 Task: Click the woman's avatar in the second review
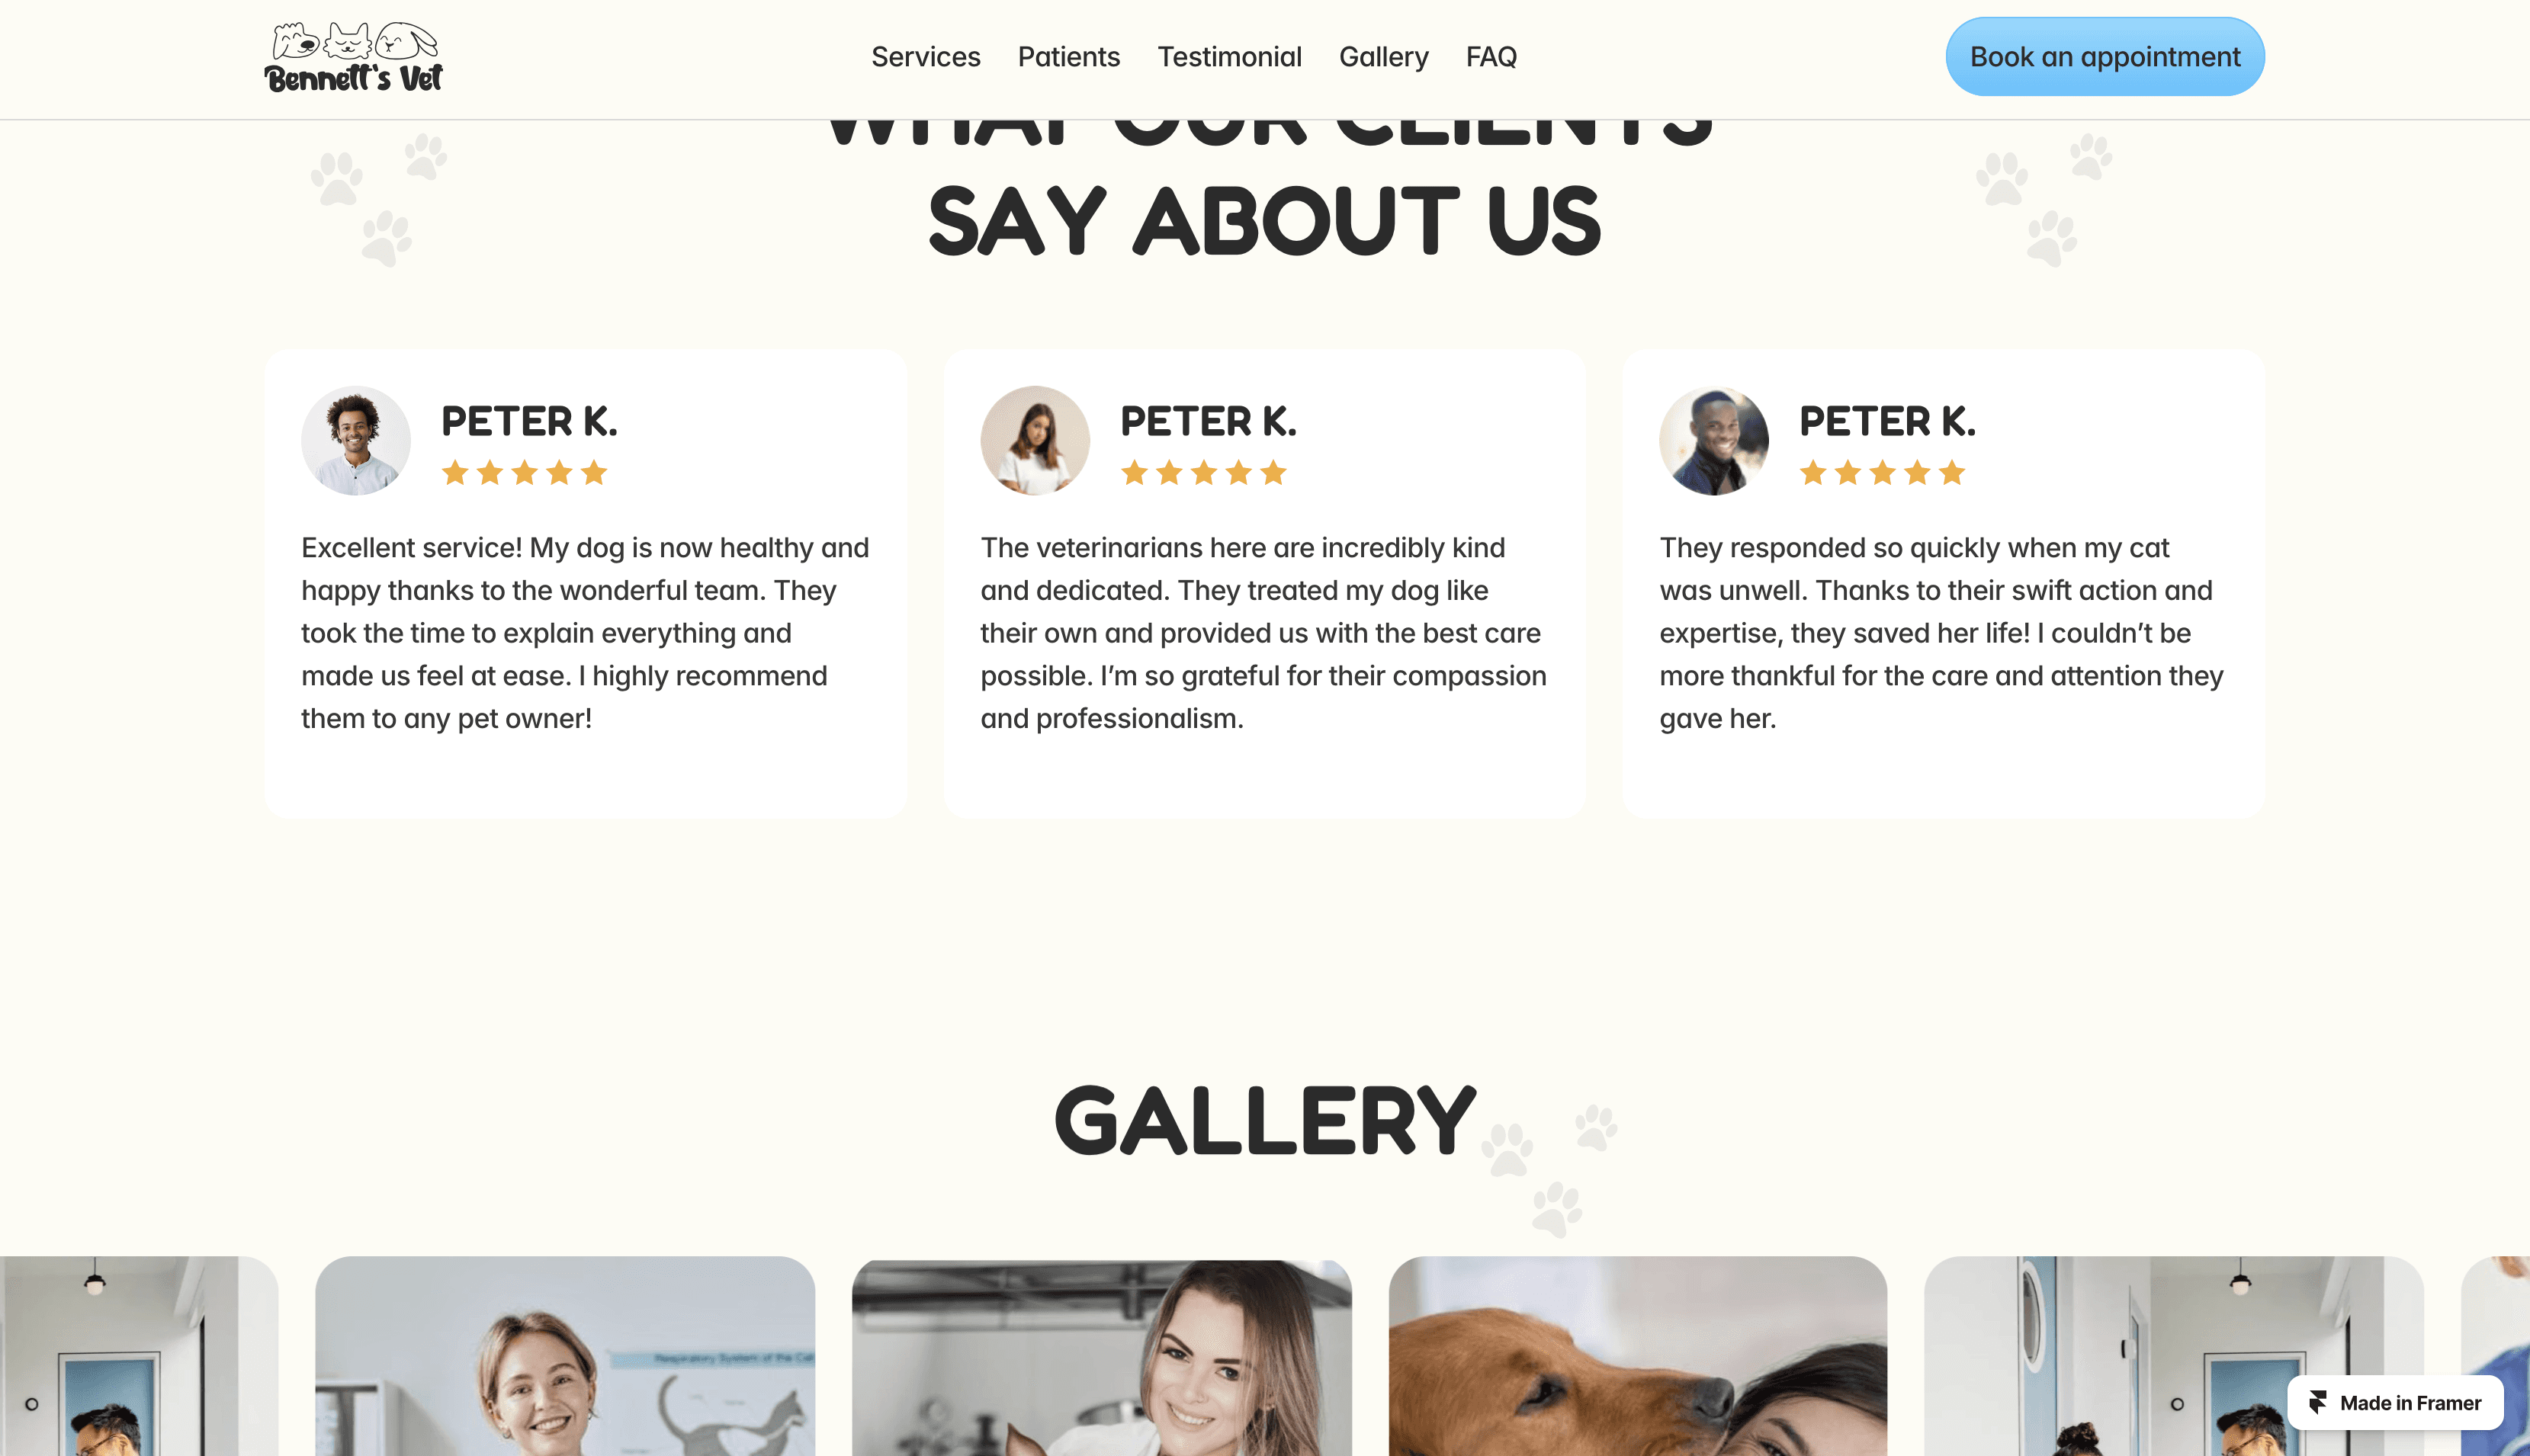coord(1035,440)
